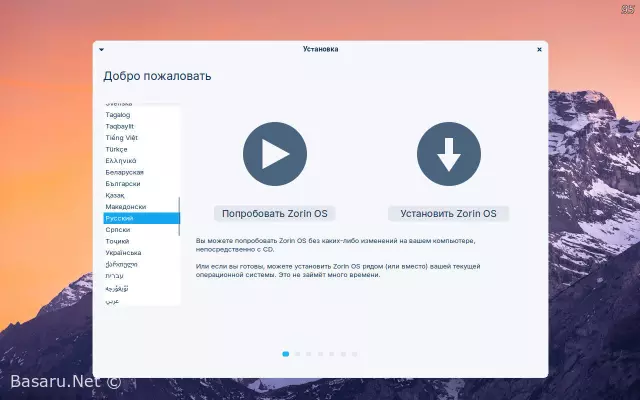Select Македонски language entry
This screenshot has height=400, width=640.
141,207
